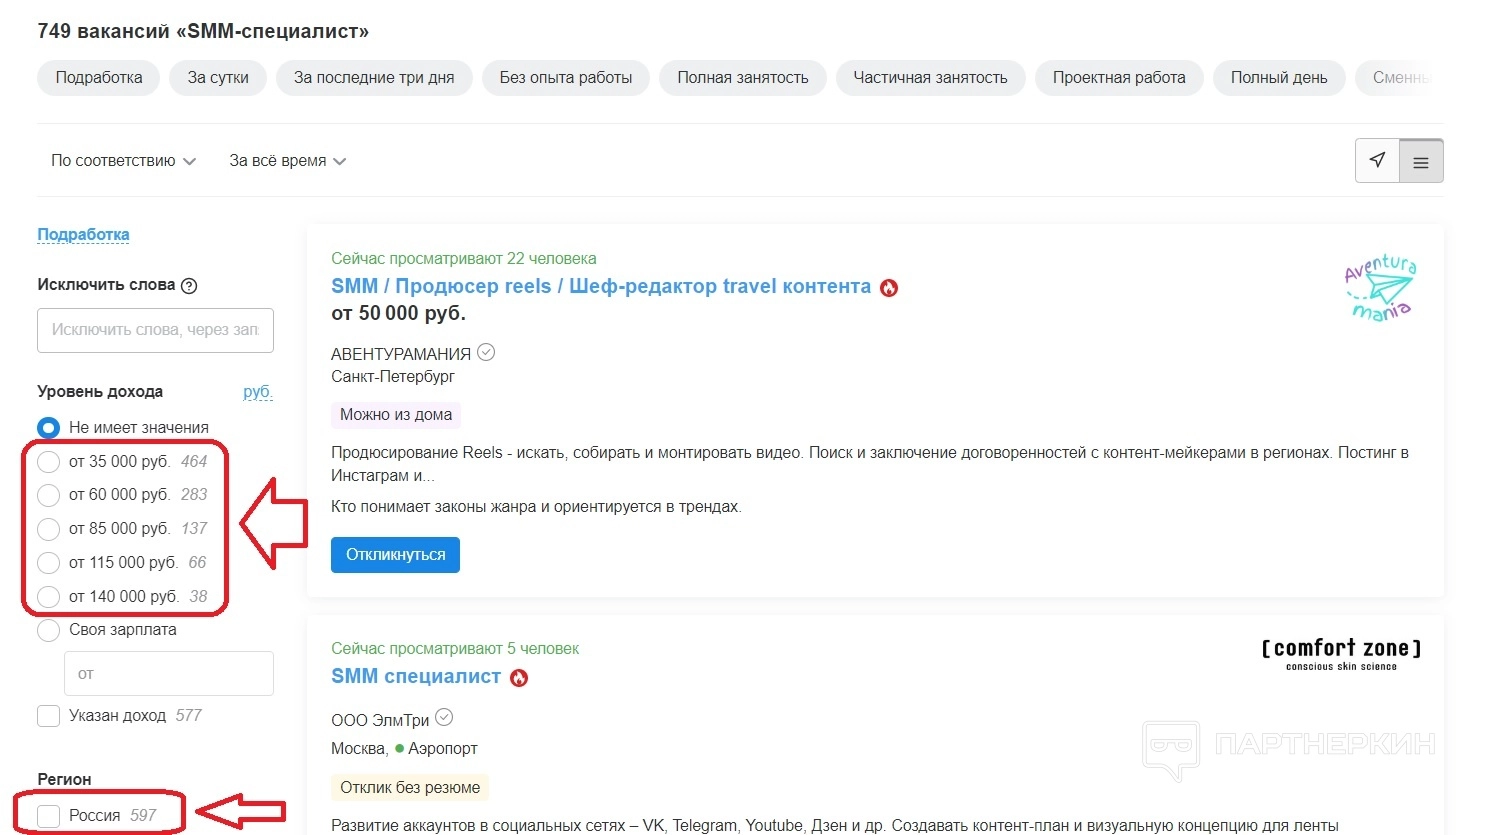
Task: Check the Указан доход checkbox
Action: [x=48, y=716]
